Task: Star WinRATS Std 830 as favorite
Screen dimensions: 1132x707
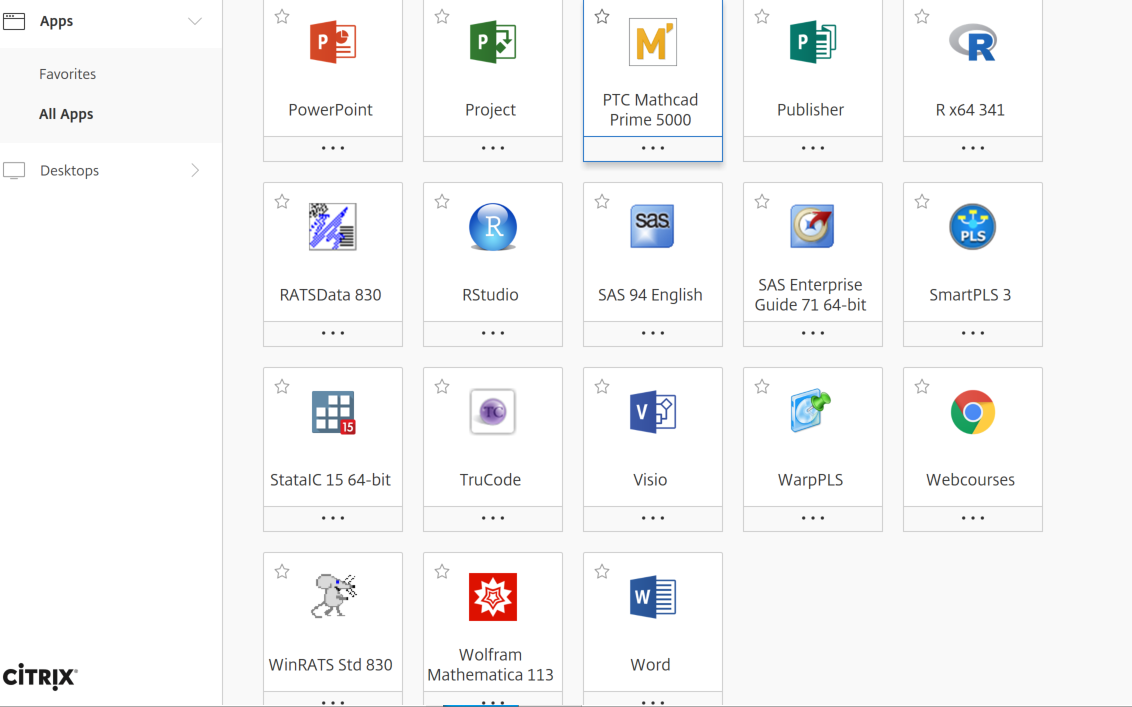Action: tap(282, 571)
